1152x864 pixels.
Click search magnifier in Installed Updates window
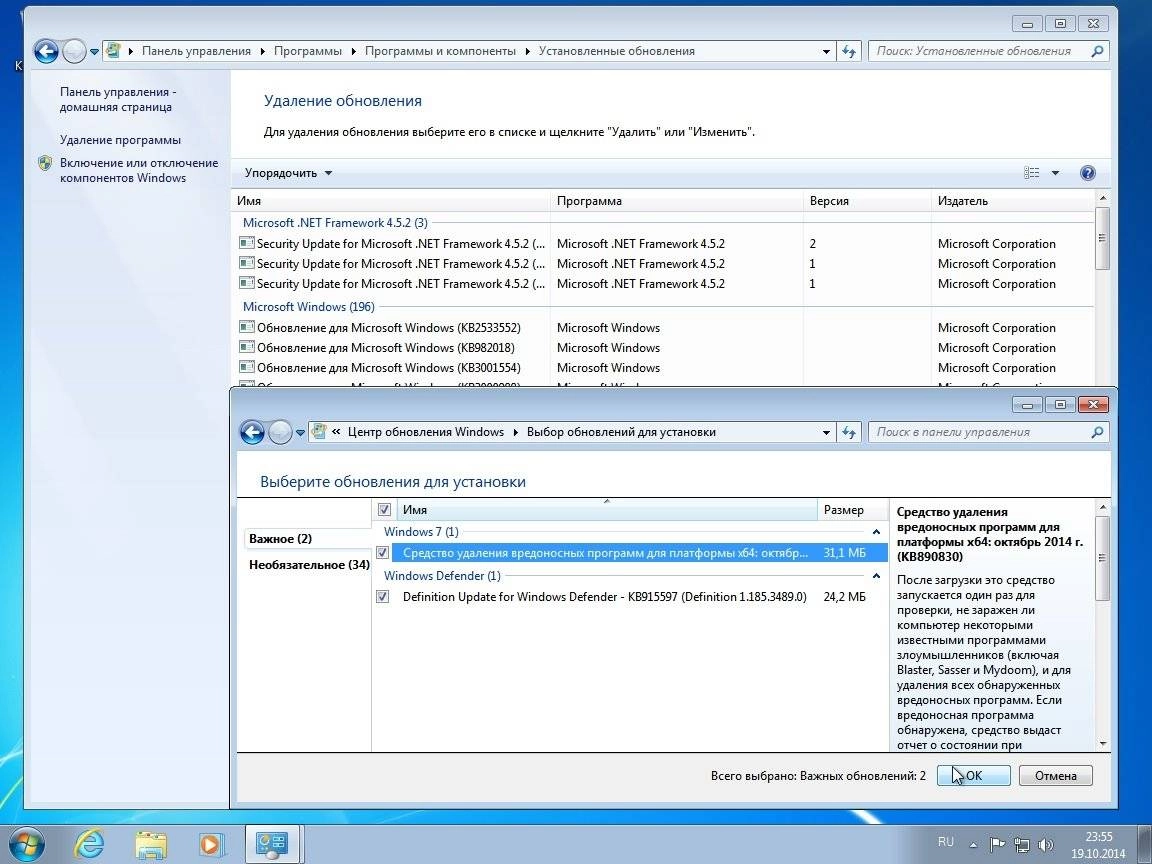pos(1097,51)
